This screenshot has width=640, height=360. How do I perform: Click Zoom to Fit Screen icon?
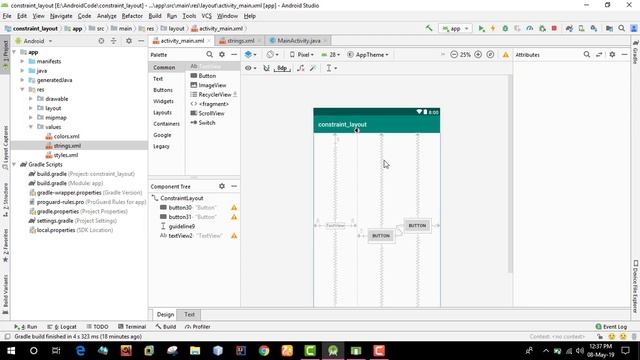pyautogui.click(x=490, y=54)
